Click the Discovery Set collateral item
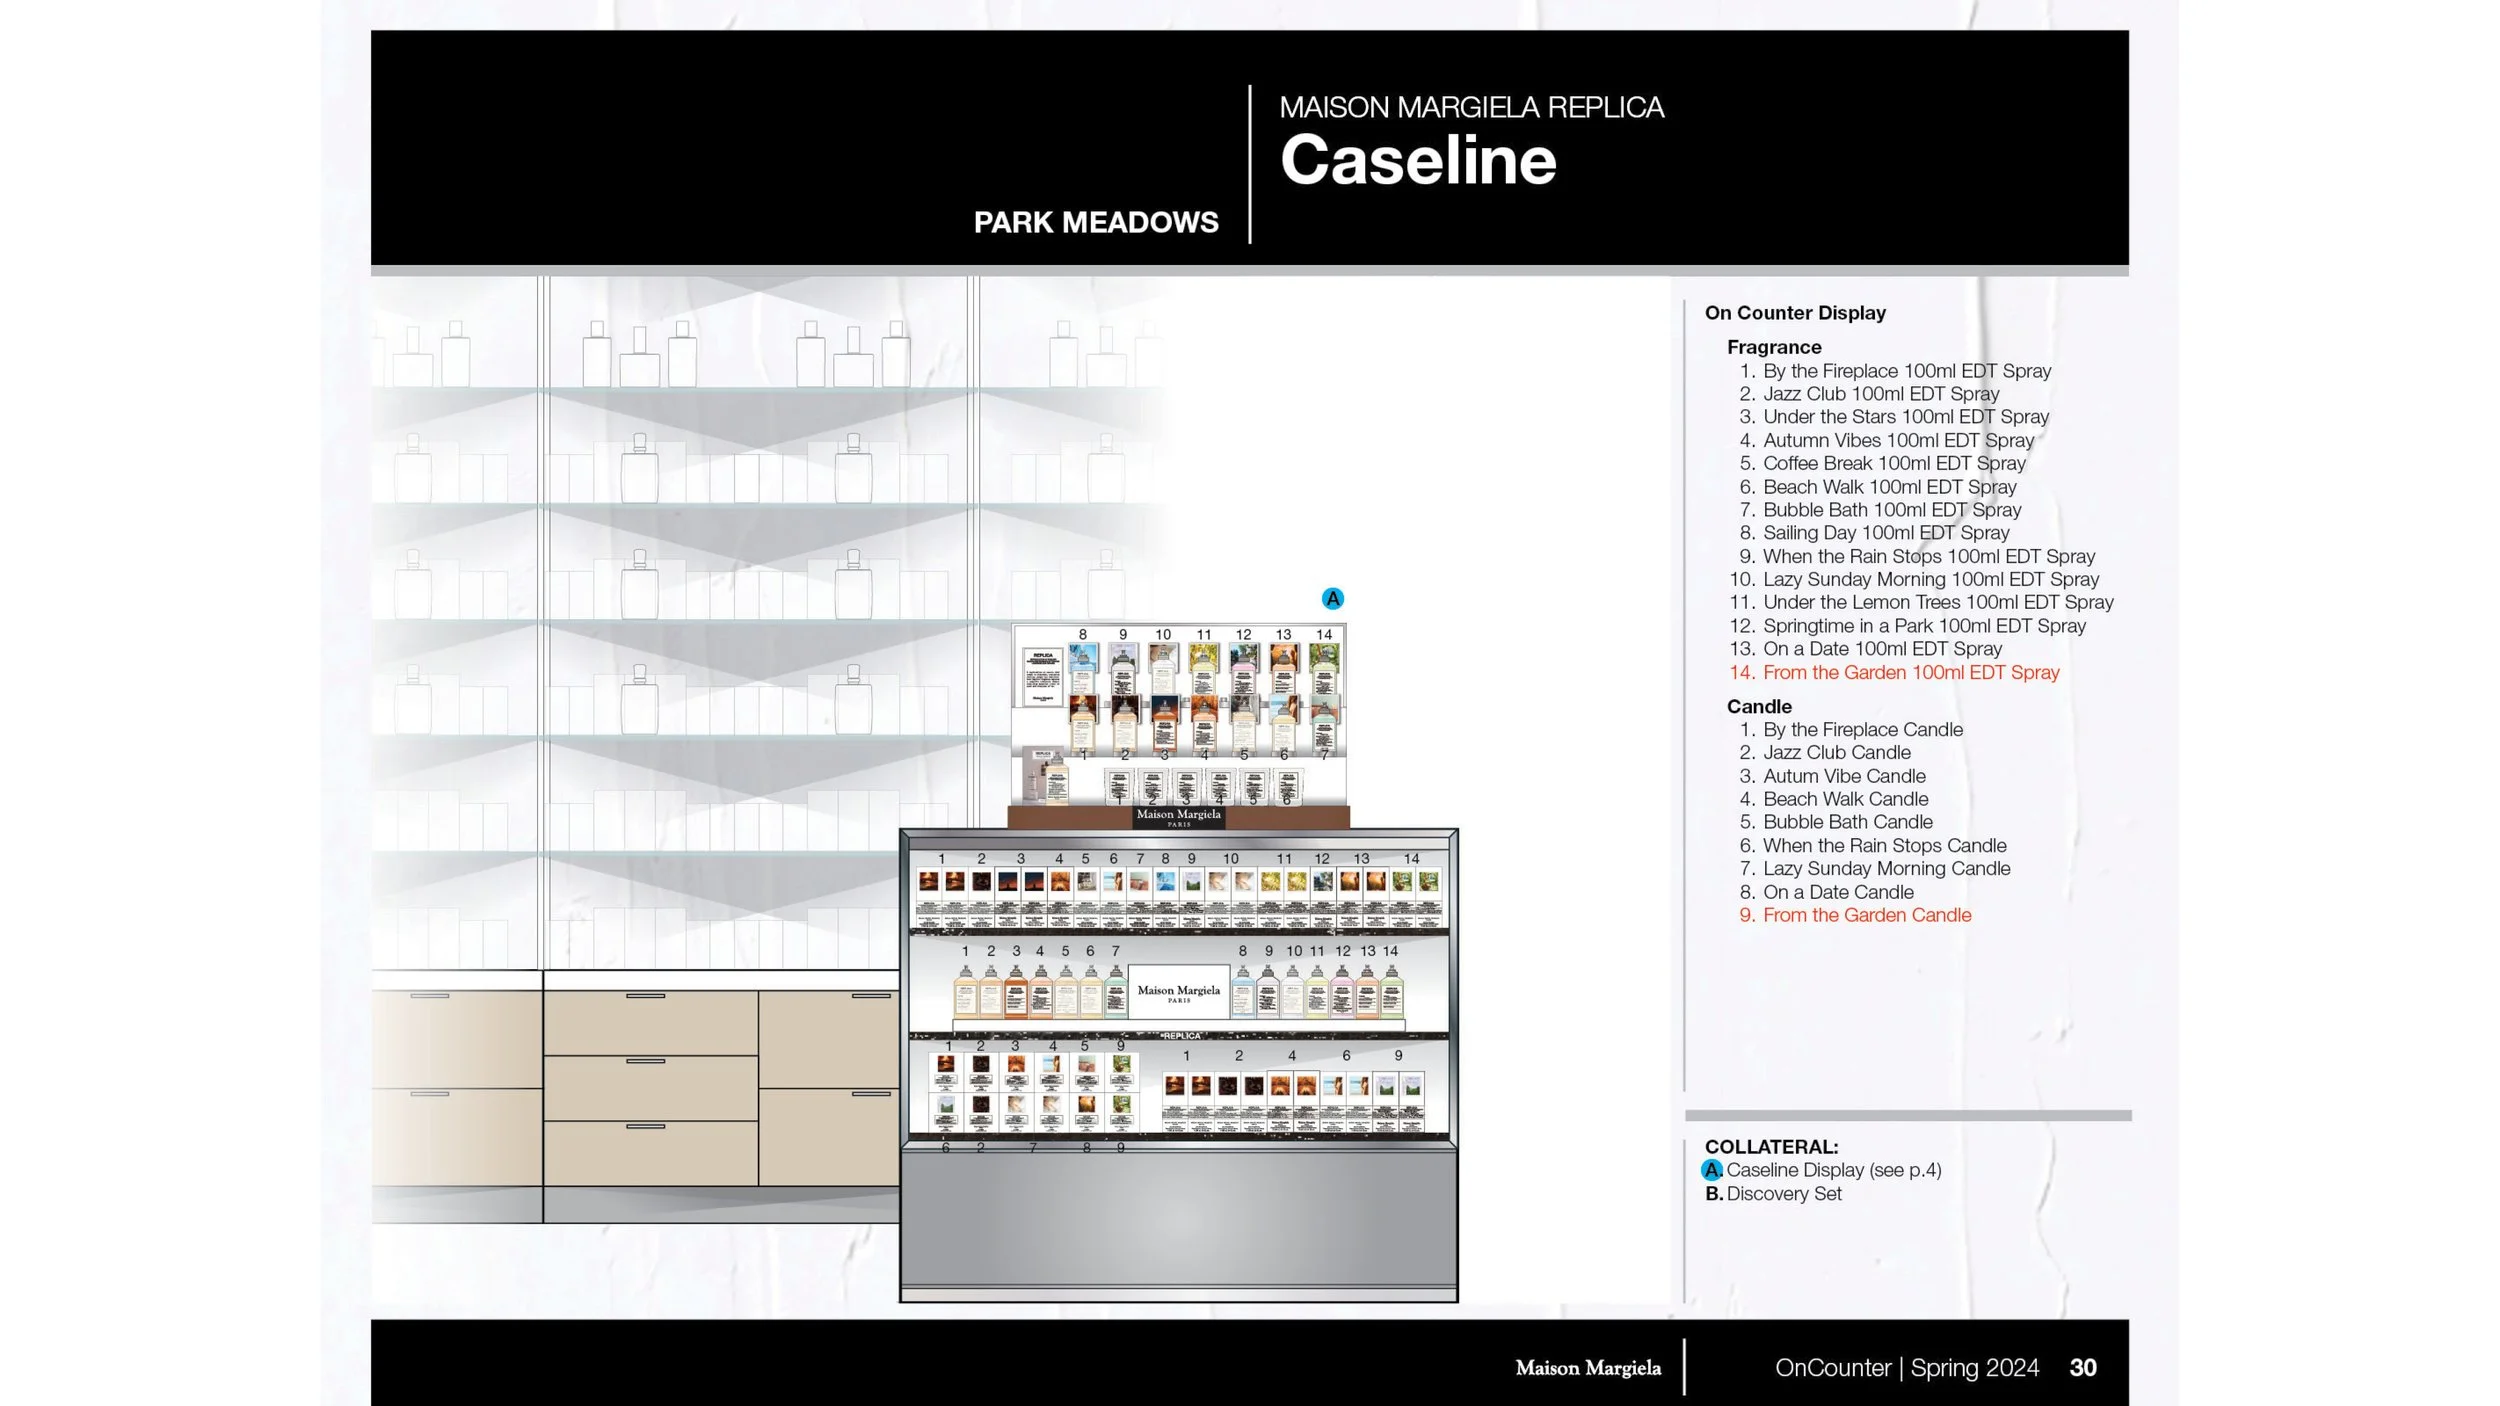The height and width of the screenshot is (1406, 2500). [1783, 1194]
